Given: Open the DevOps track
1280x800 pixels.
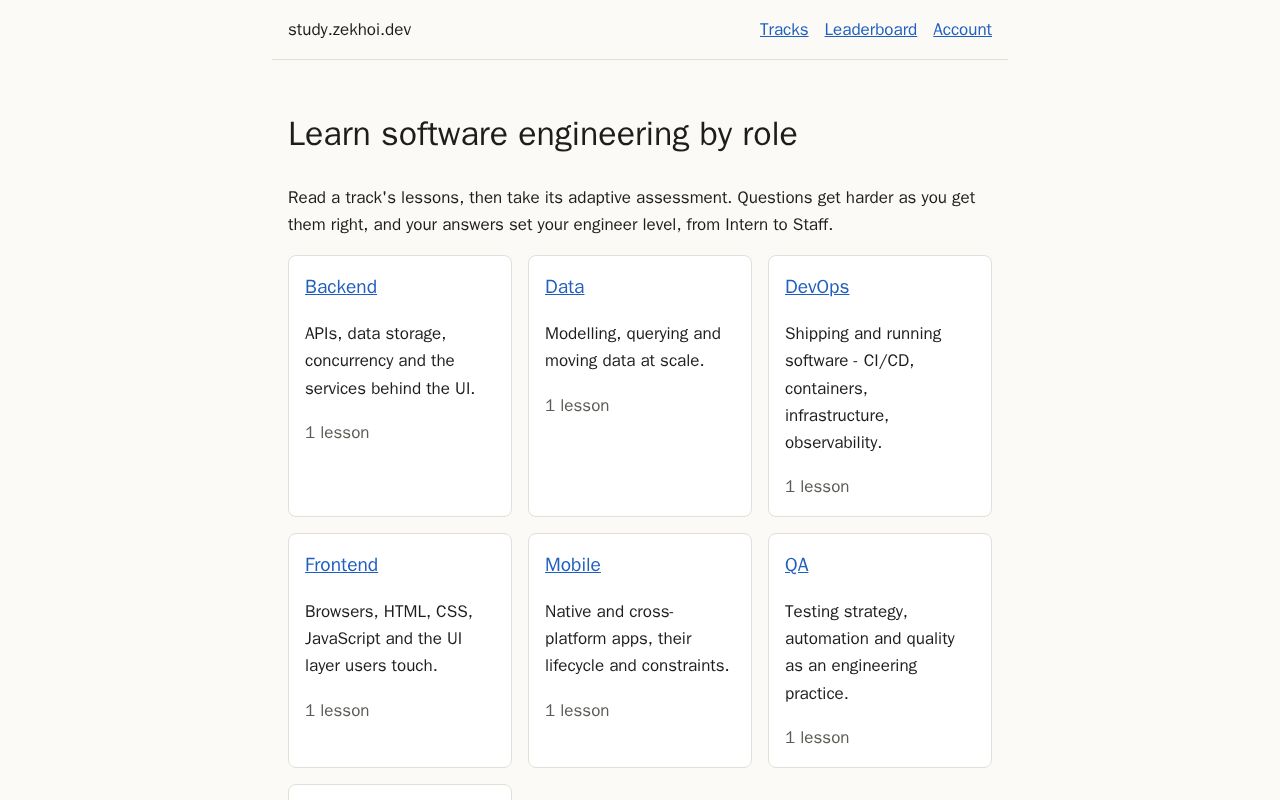Looking at the screenshot, I should (817, 287).
